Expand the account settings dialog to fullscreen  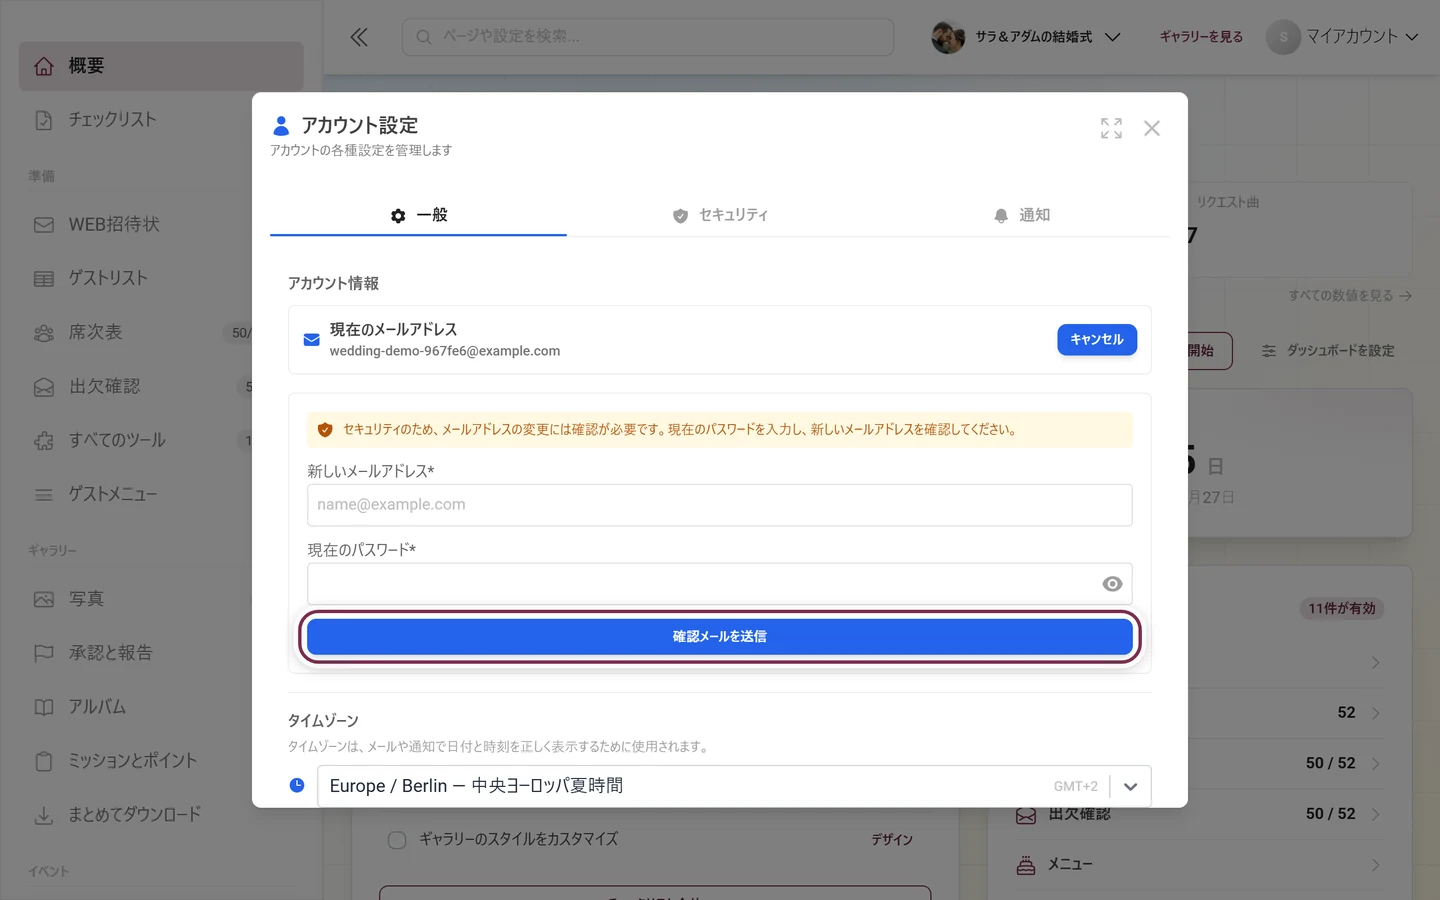pyautogui.click(x=1111, y=128)
